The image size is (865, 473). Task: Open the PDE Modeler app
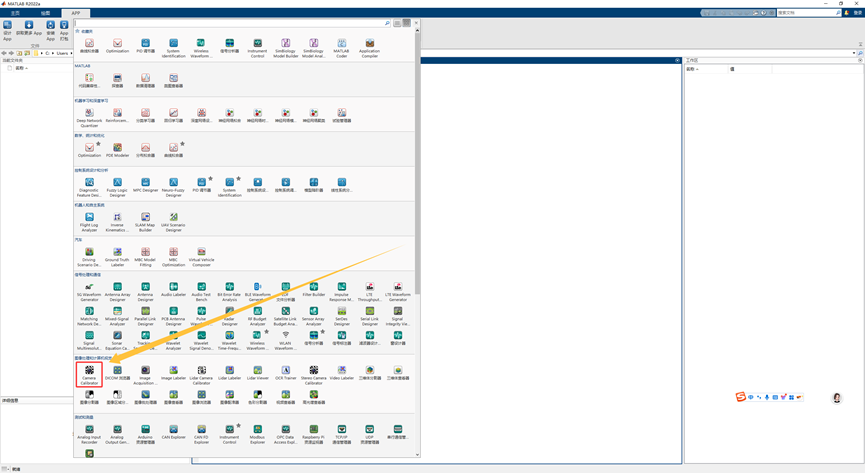pos(118,150)
